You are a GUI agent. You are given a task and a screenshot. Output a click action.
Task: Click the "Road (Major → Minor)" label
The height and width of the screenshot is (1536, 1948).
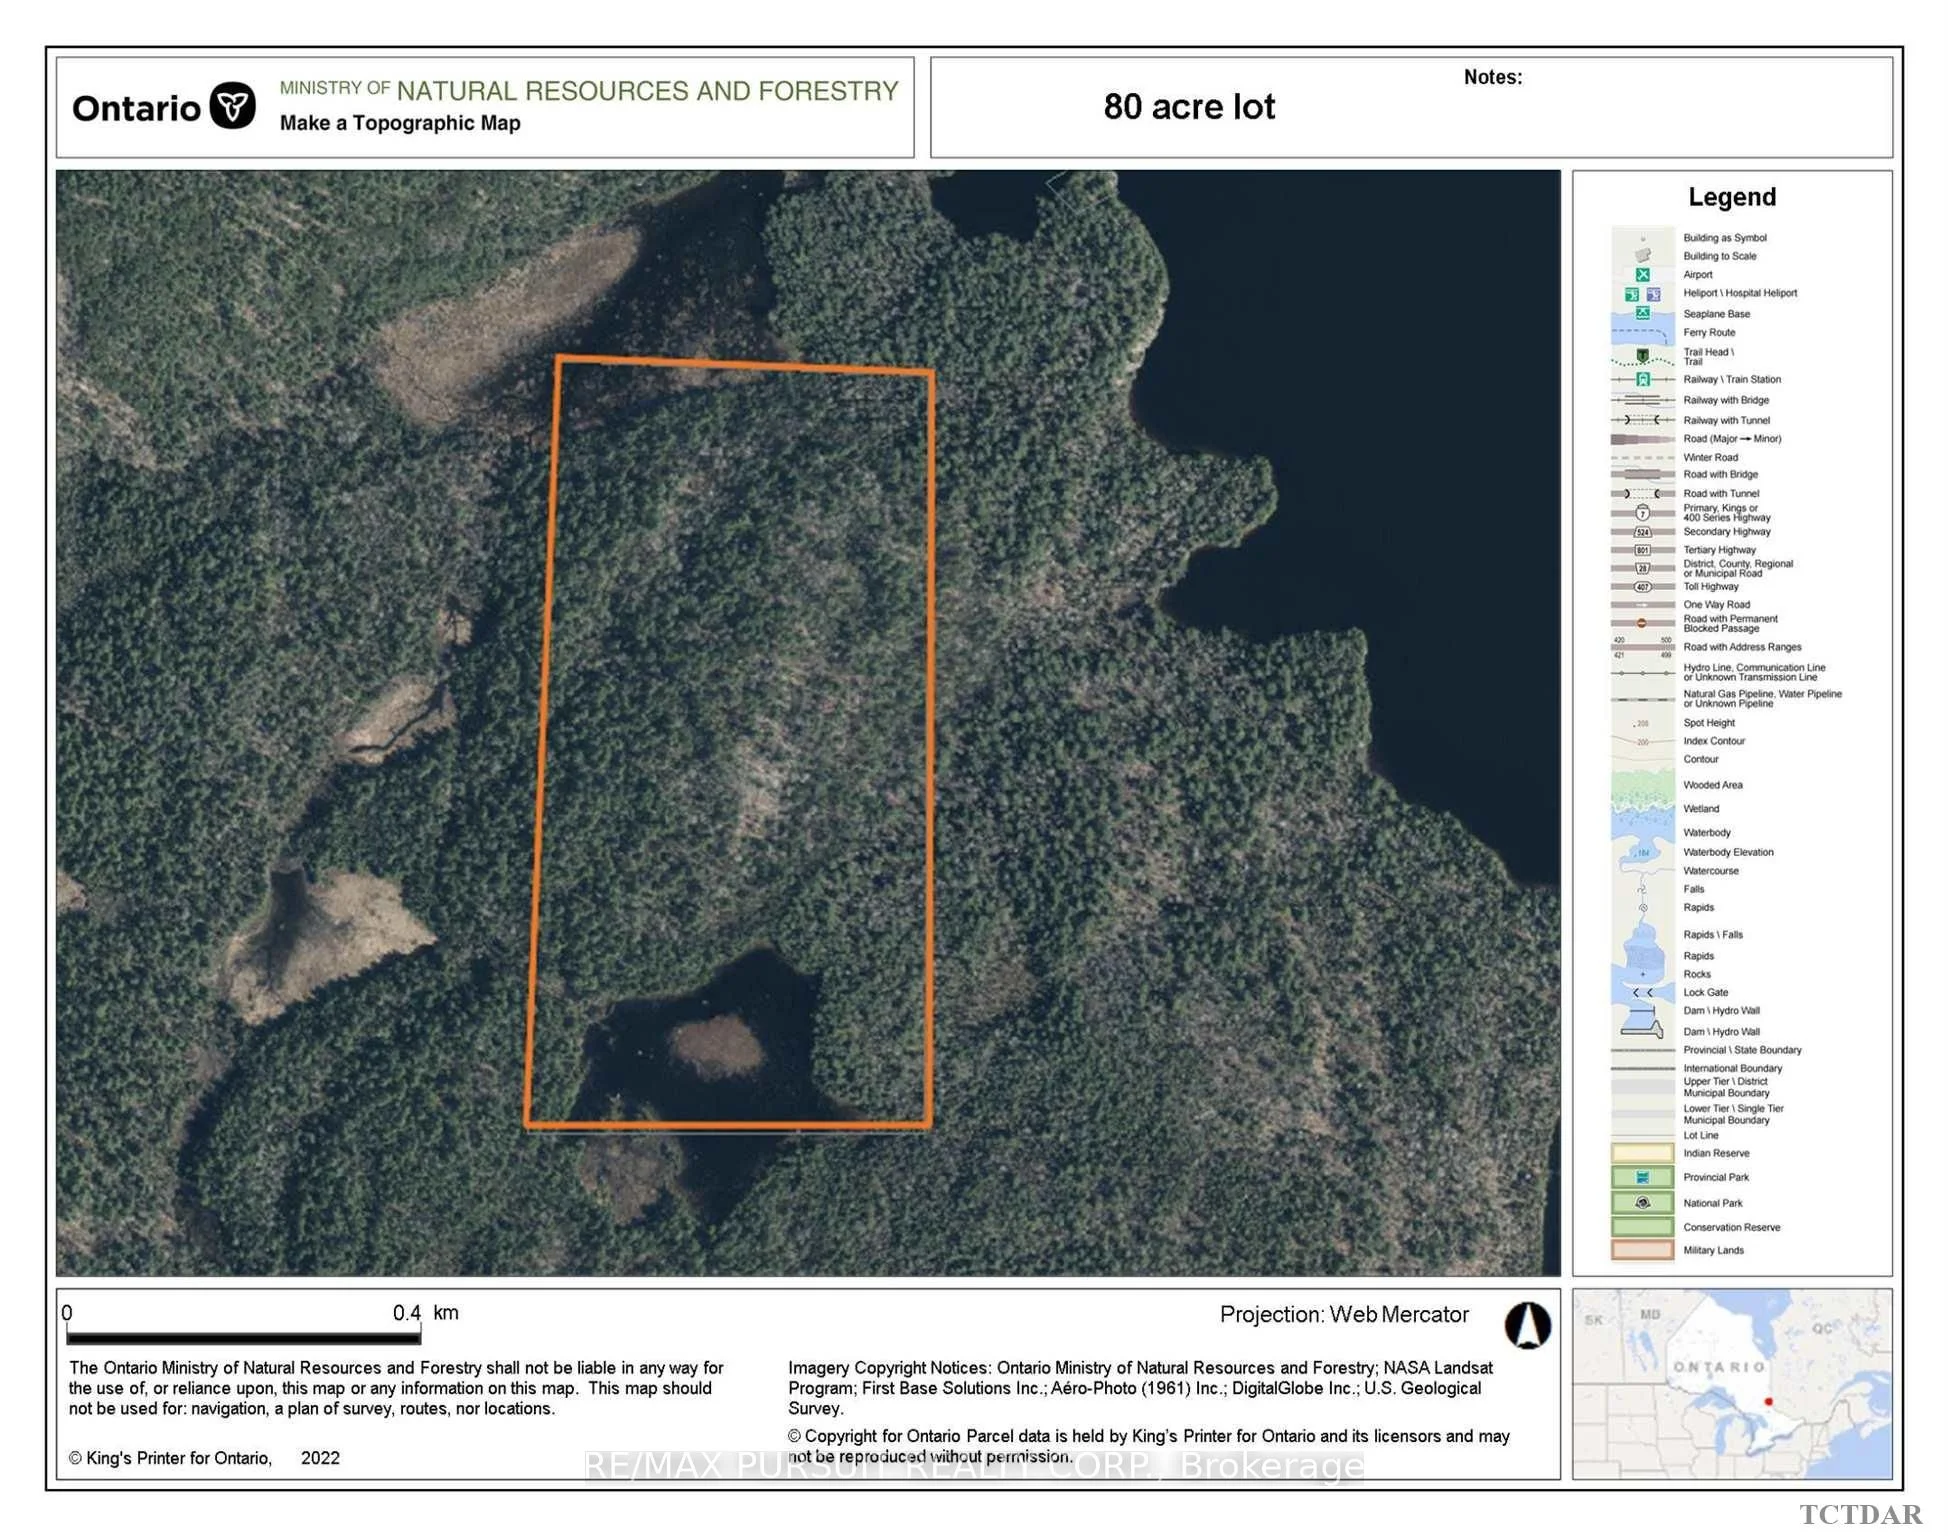1732,439
